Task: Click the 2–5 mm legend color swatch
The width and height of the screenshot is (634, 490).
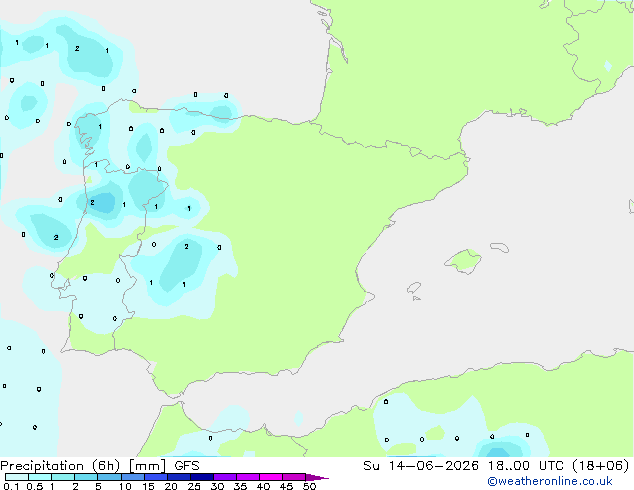Action: click(86, 477)
